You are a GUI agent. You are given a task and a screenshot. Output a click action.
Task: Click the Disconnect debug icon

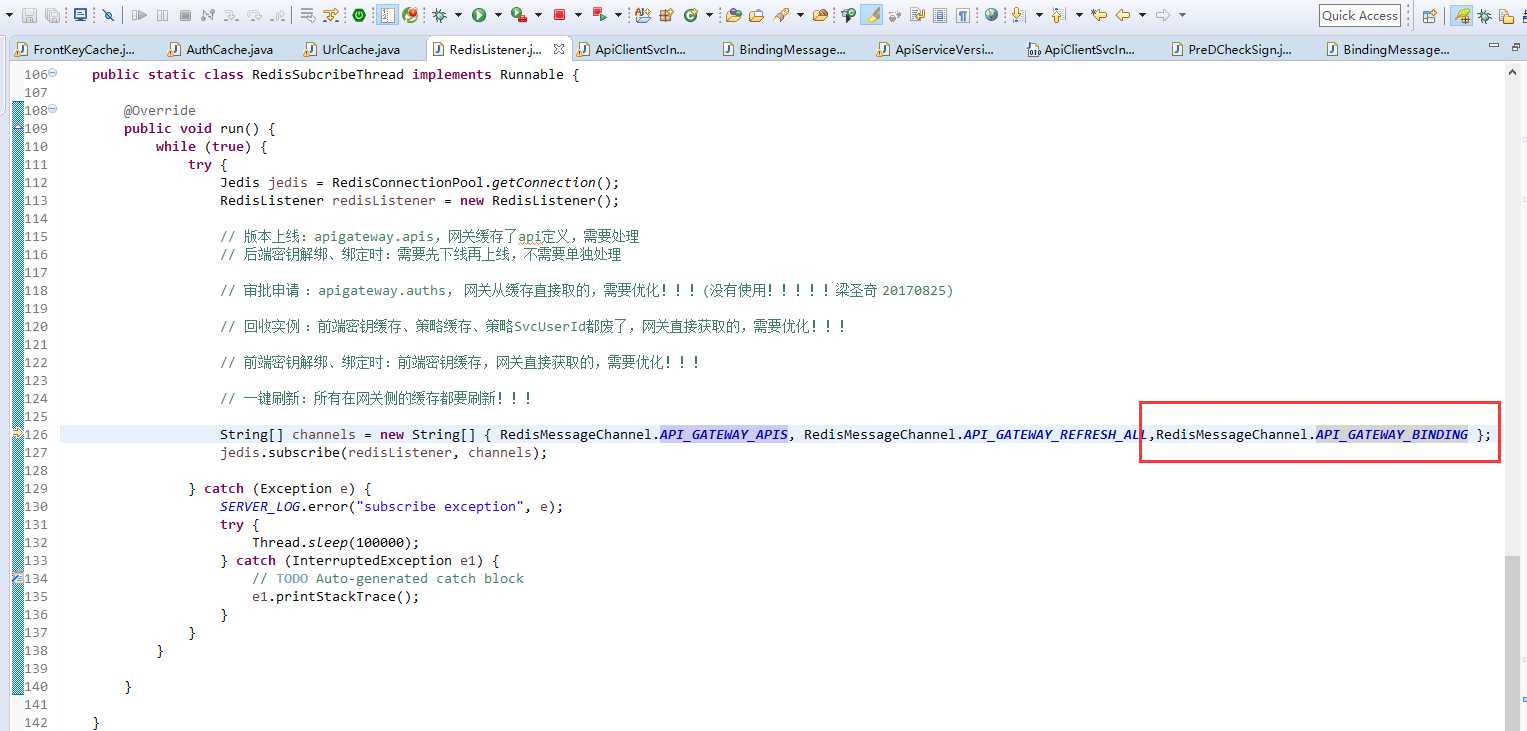coord(208,15)
